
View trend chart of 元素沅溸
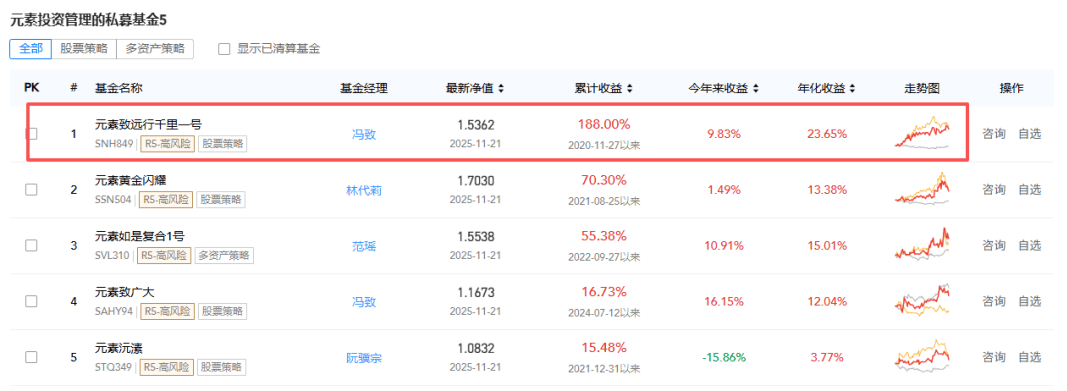tap(922, 356)
